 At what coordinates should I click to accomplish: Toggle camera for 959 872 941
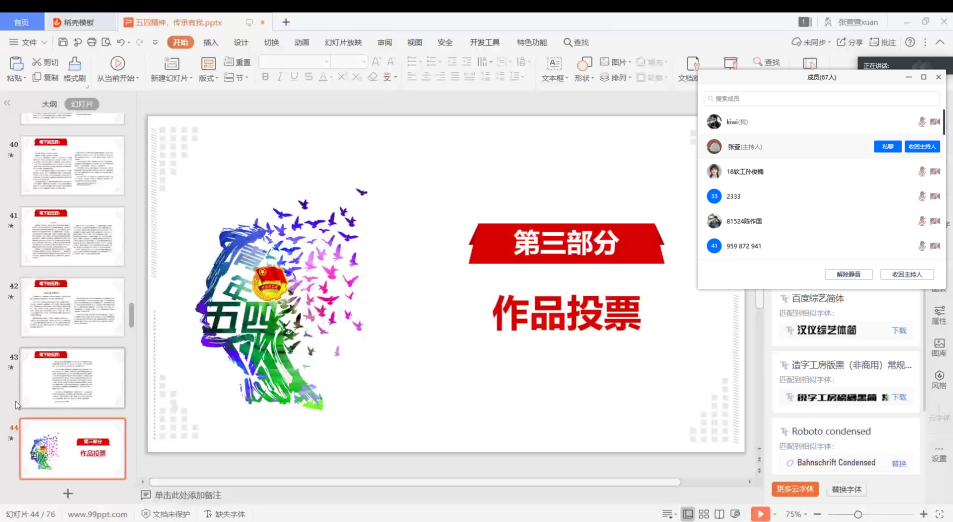click(x=935, y=246)
